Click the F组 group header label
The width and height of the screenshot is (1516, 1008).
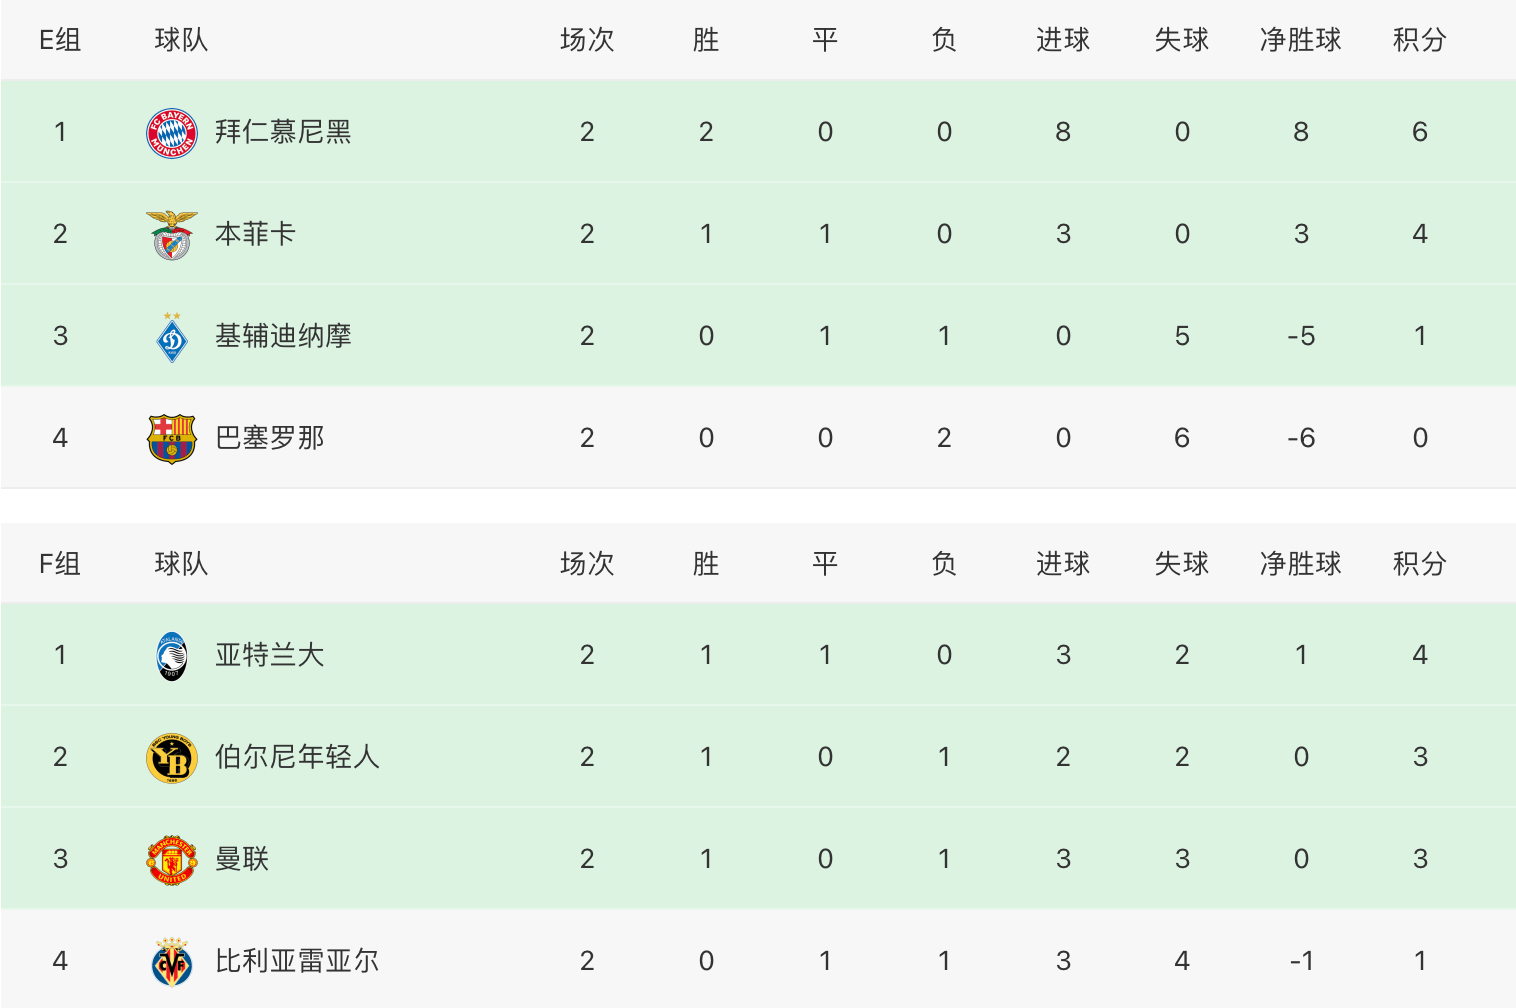[60, 564]
